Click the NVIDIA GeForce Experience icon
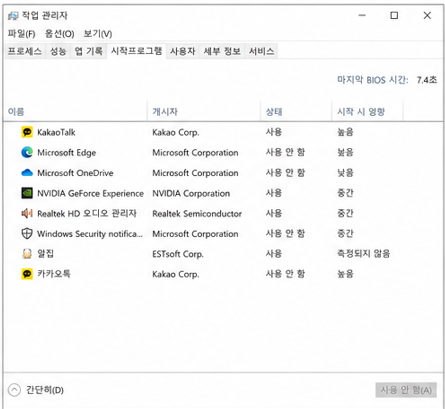Image resolution: width=445 pixels, height=409 pixels. point(27,193)
